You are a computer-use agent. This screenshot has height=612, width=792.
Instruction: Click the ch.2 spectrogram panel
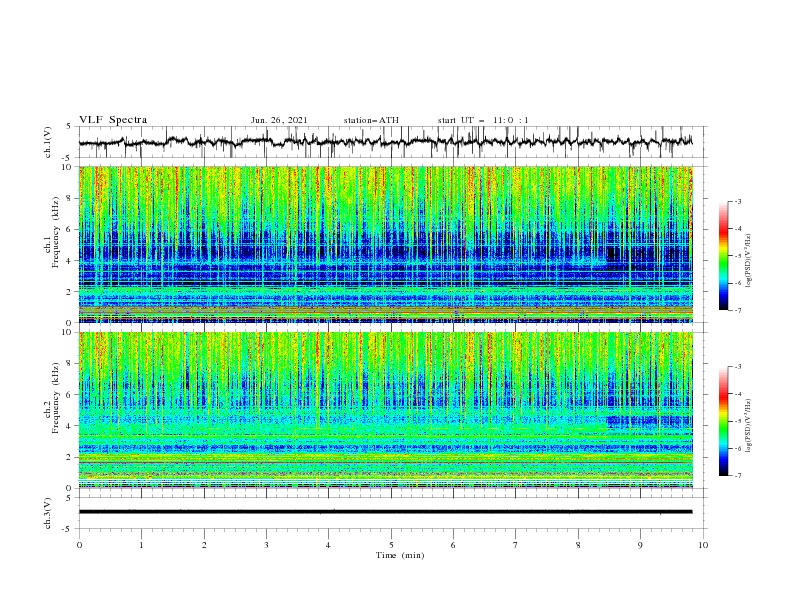[386, 410]
